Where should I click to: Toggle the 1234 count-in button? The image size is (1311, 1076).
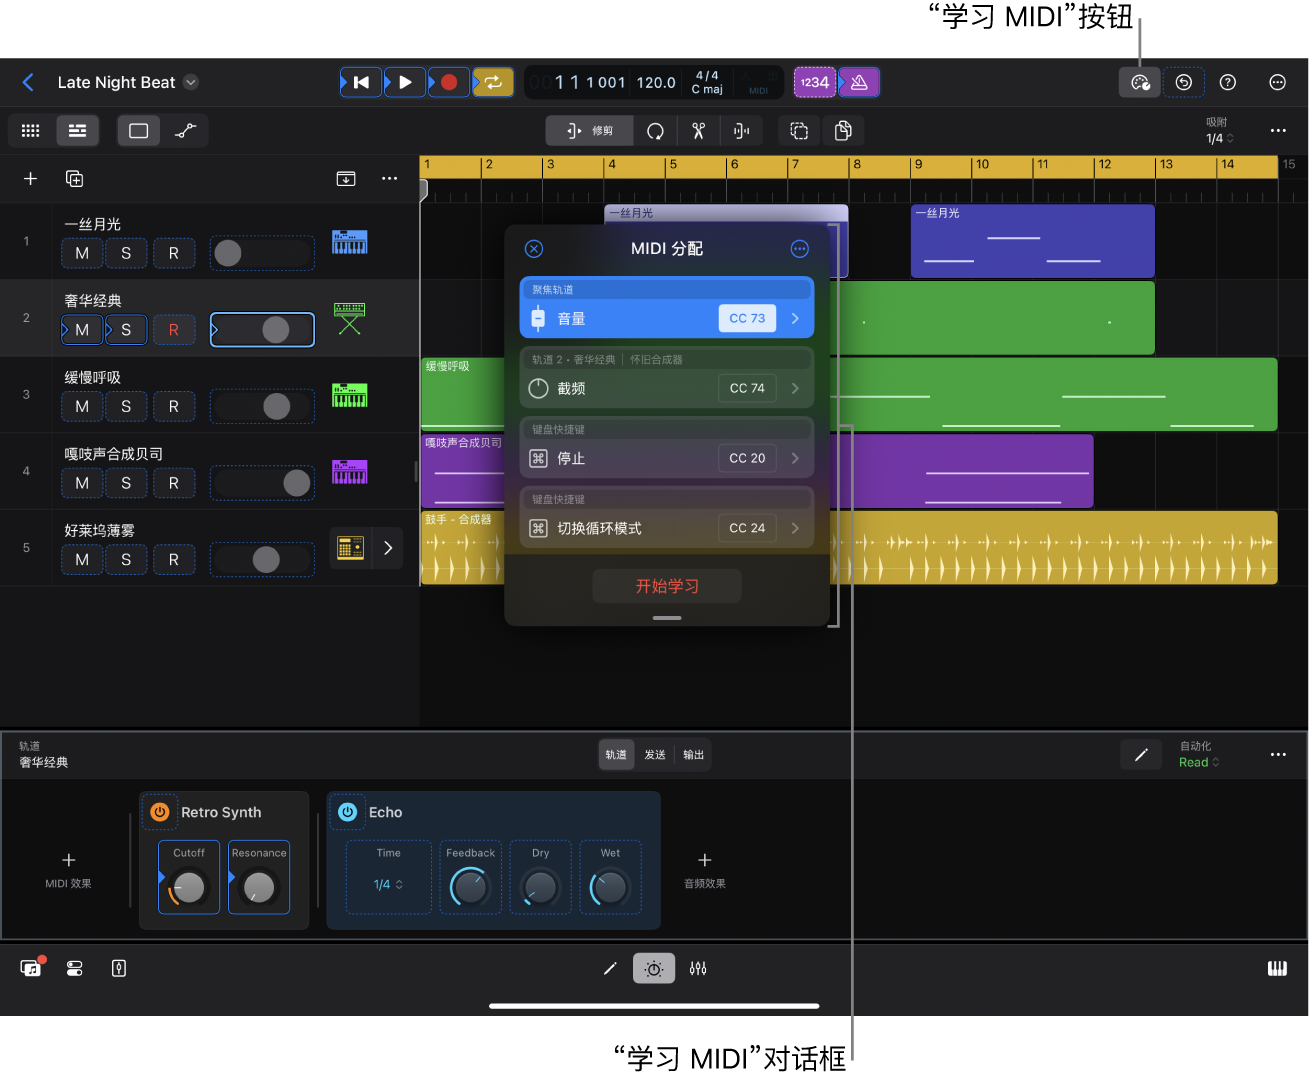815,82
